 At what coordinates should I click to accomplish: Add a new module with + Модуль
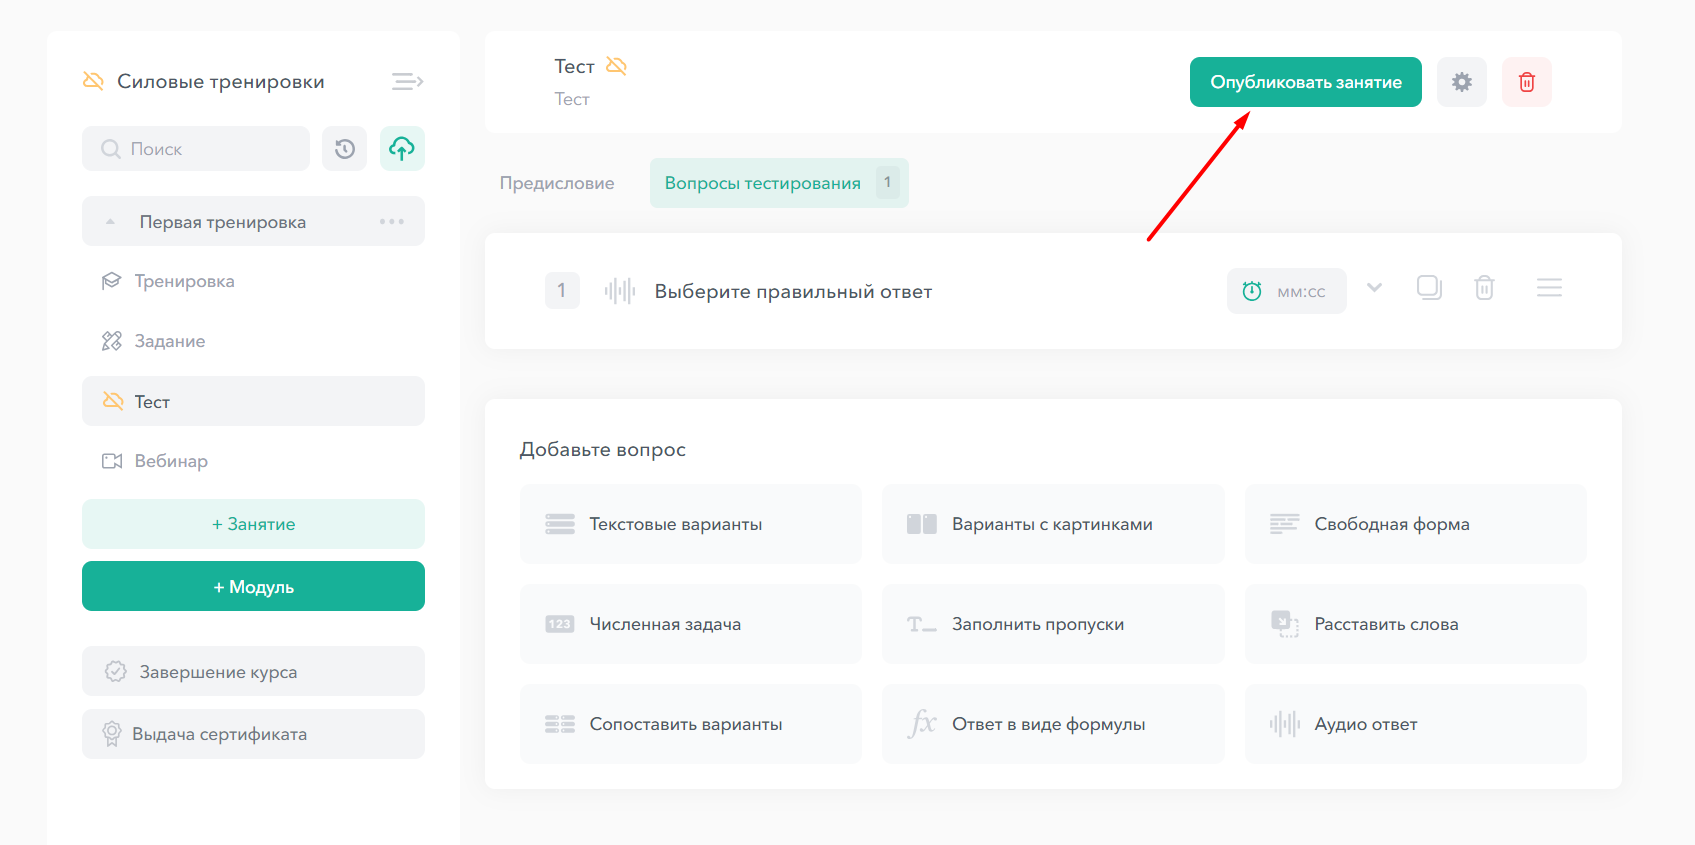point(253,586)
